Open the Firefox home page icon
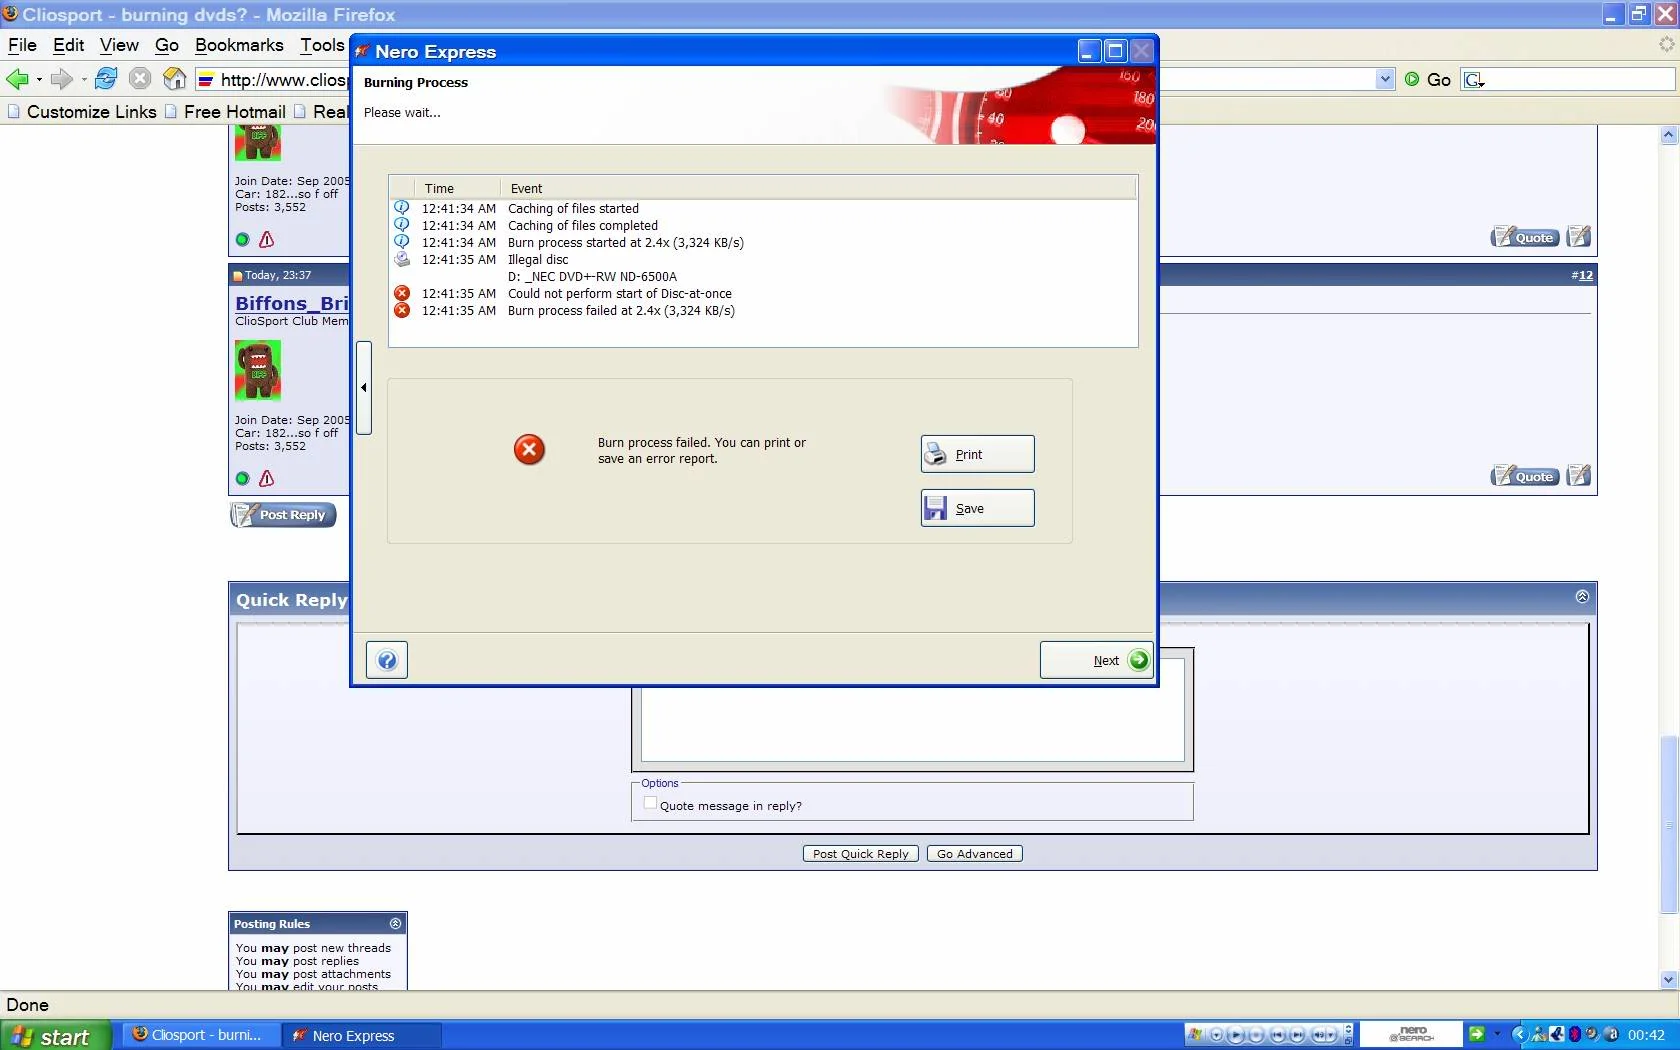Image resolution: width=1680 pixels, height=1050 pixels. point(174,78)
